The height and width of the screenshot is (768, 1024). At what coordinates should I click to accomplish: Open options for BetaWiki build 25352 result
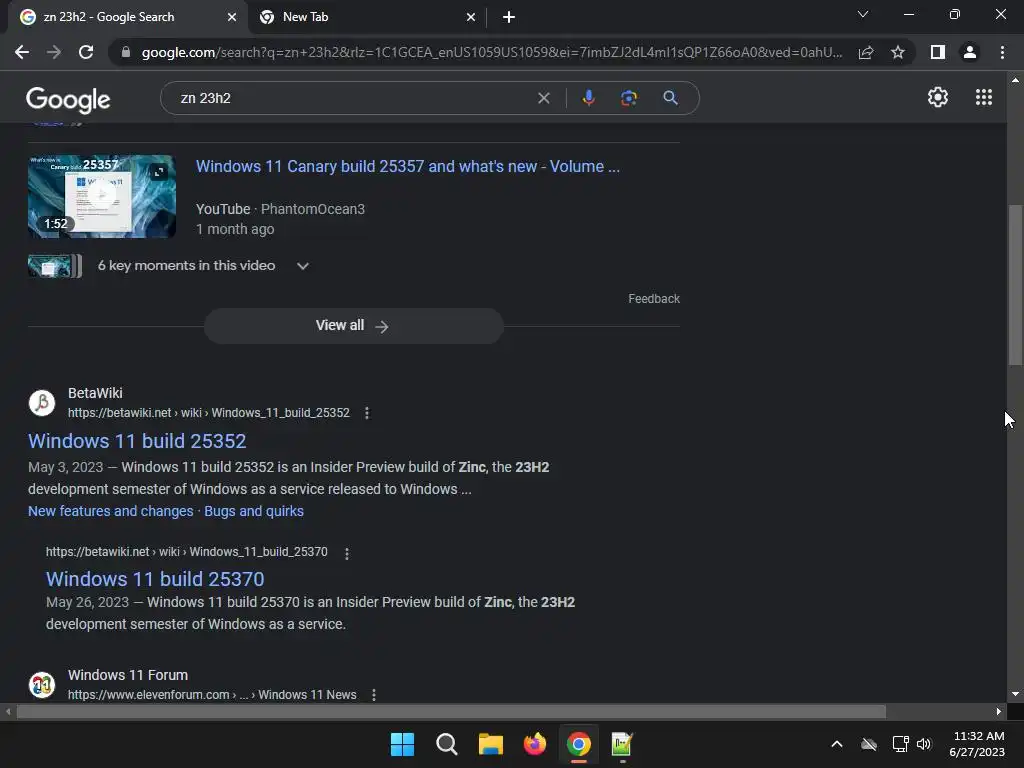(x=367, y=413)
